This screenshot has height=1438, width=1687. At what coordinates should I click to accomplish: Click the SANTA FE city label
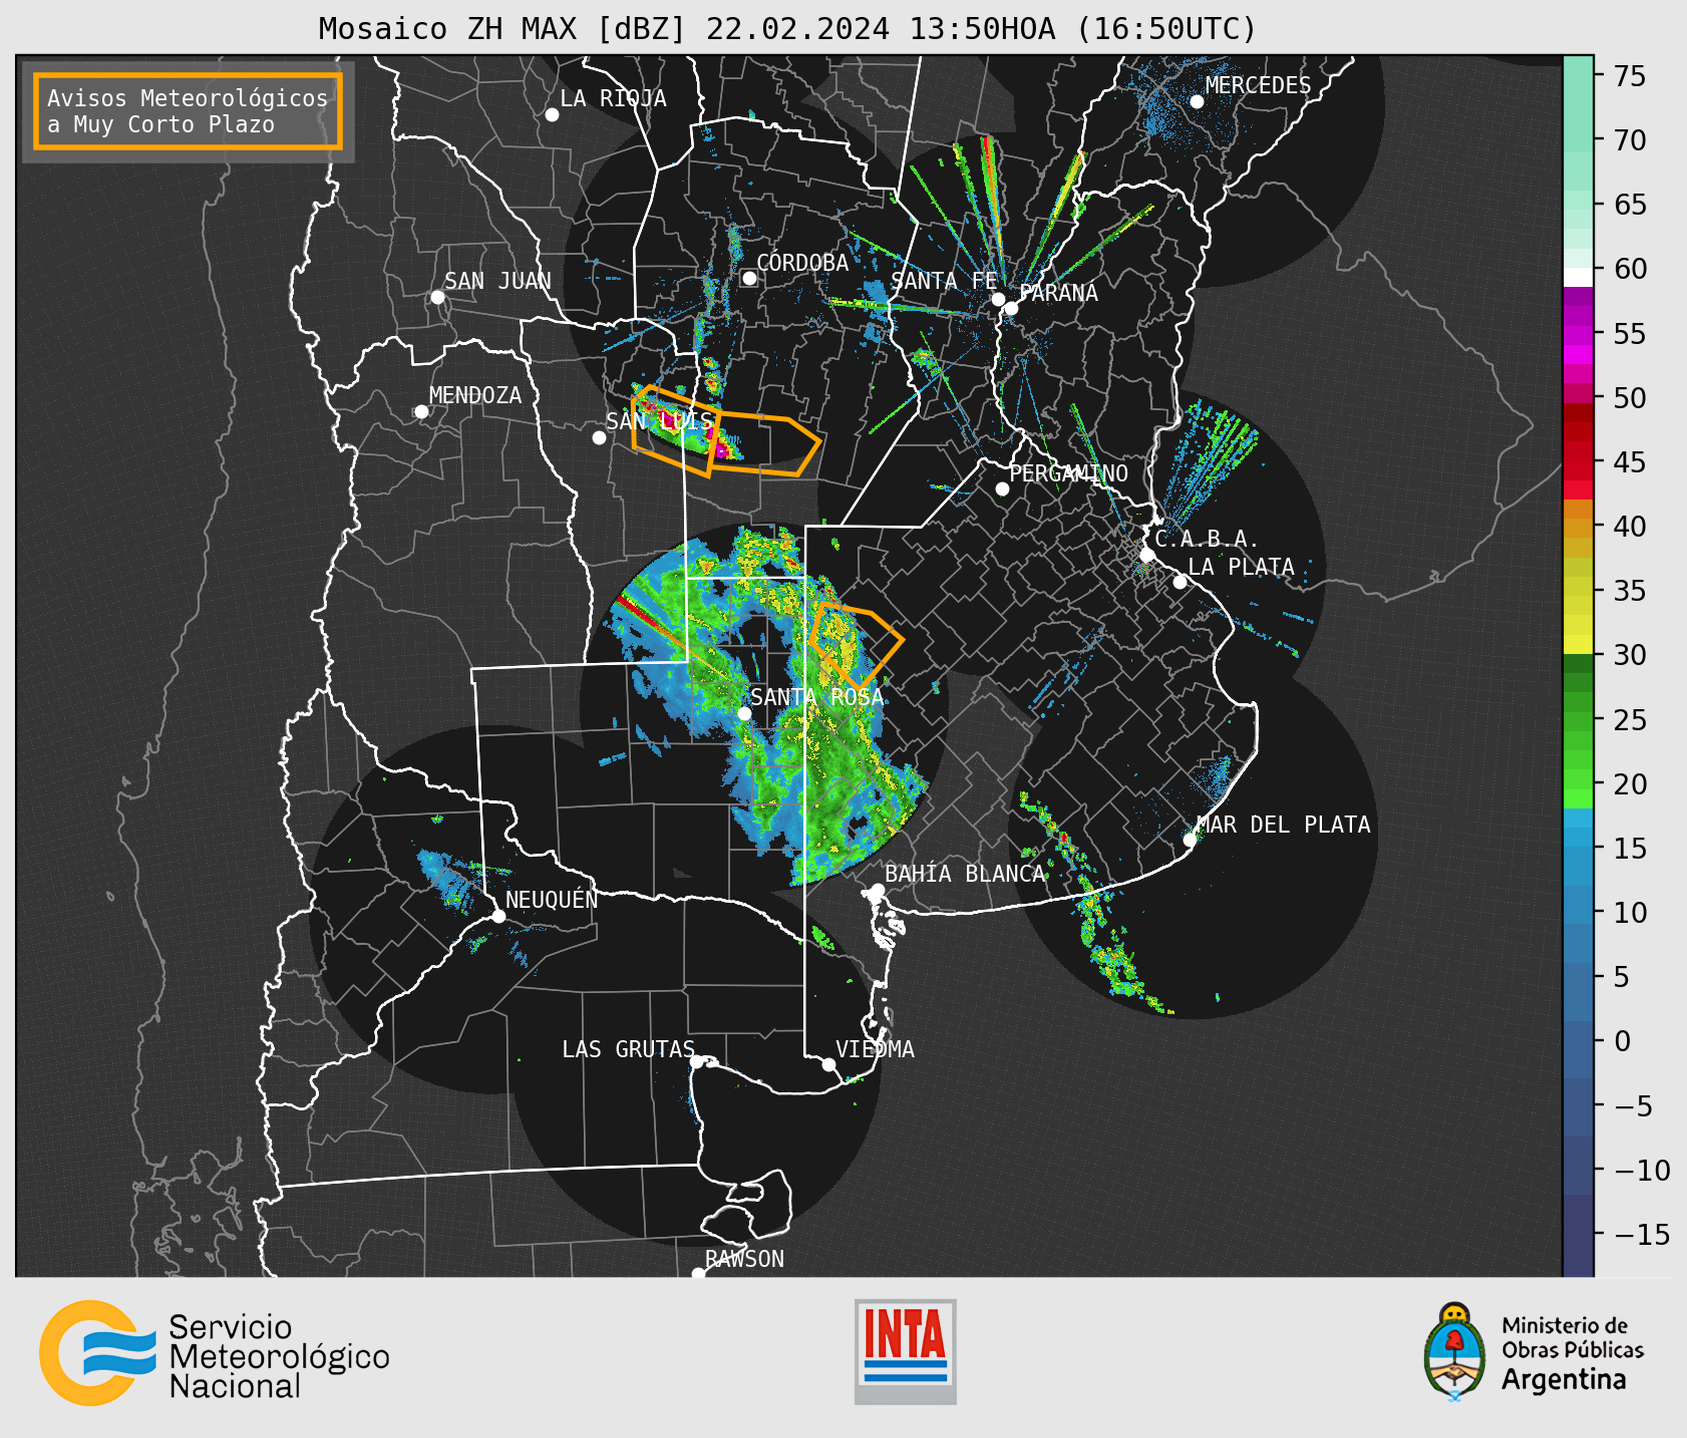click(944, 281)
